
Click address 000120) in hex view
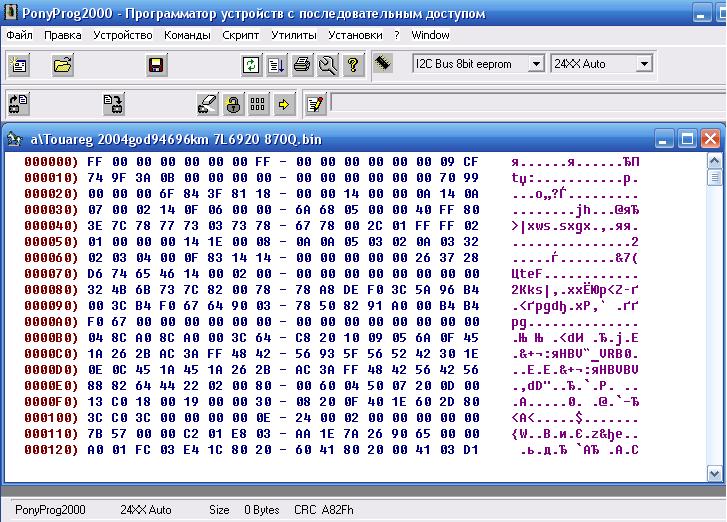pyautogui.click(x=51, y=450)
